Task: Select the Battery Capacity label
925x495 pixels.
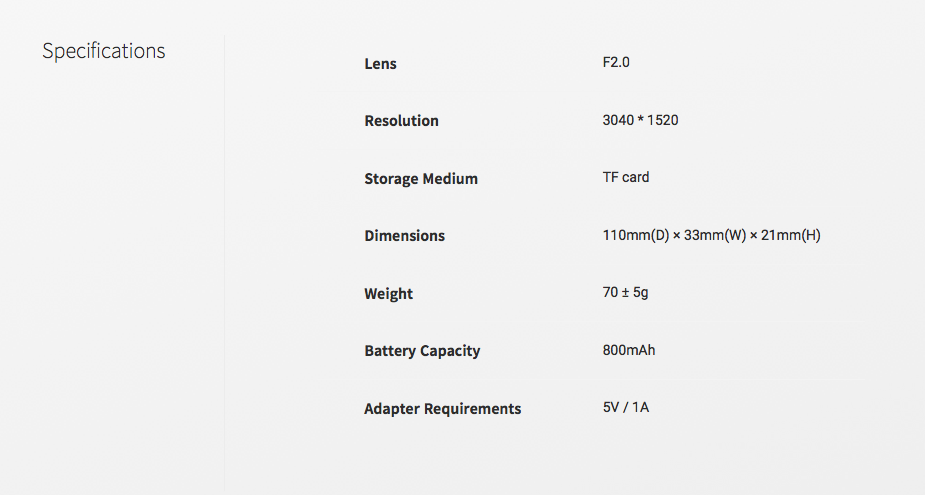Action: (422, 351)
